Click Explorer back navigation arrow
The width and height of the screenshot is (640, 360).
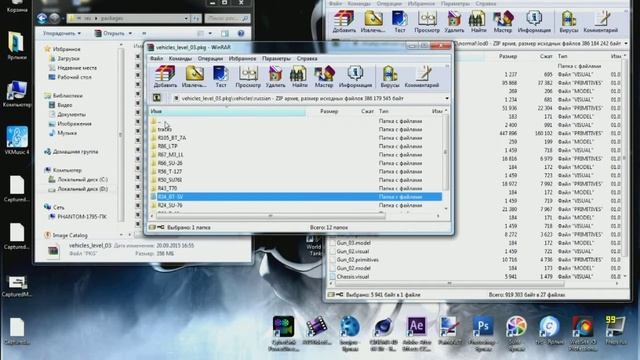point(42,18)
